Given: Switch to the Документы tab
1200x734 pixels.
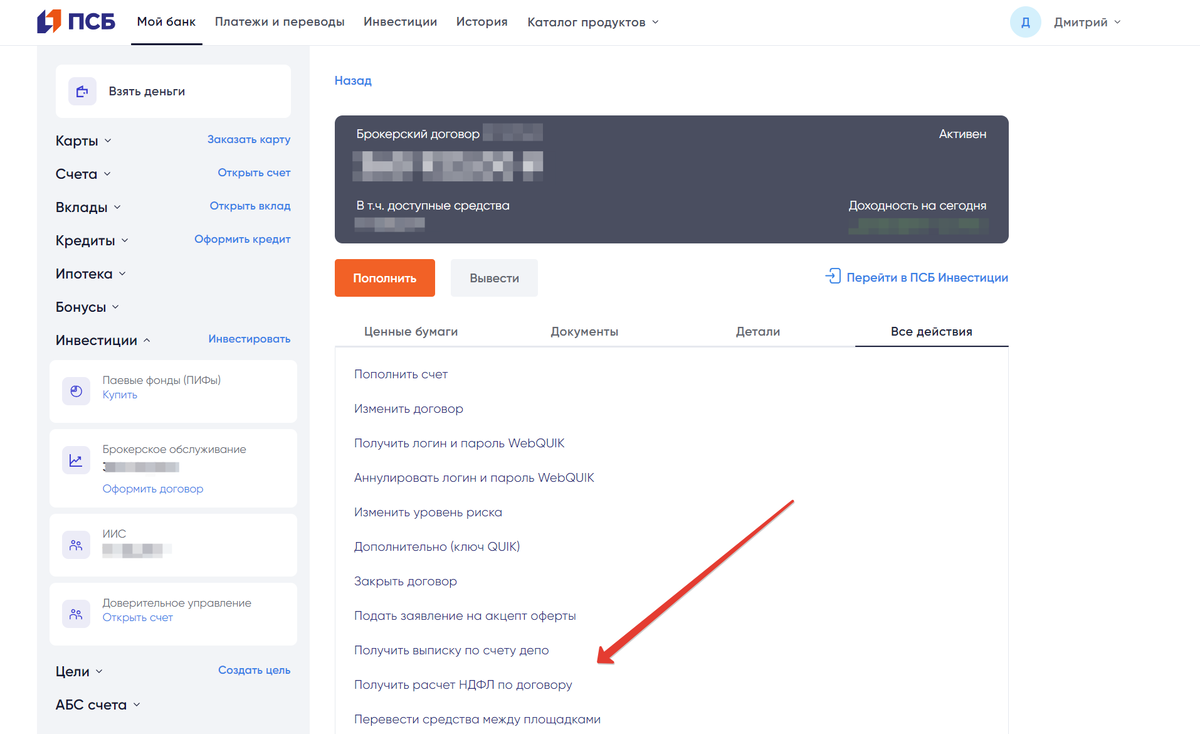Looking at the screenshot, I should (584, 331).
